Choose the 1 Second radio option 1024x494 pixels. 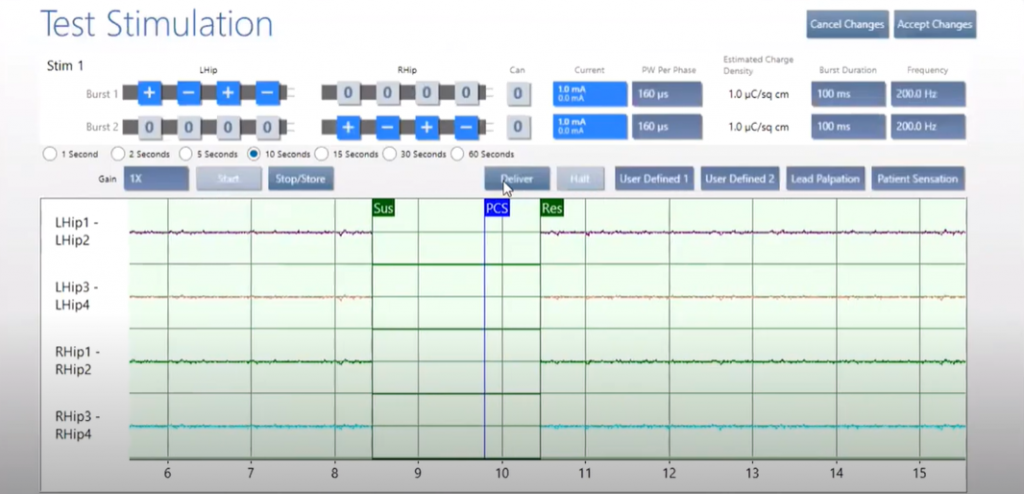pyautogui.click(x=49, y=154)
